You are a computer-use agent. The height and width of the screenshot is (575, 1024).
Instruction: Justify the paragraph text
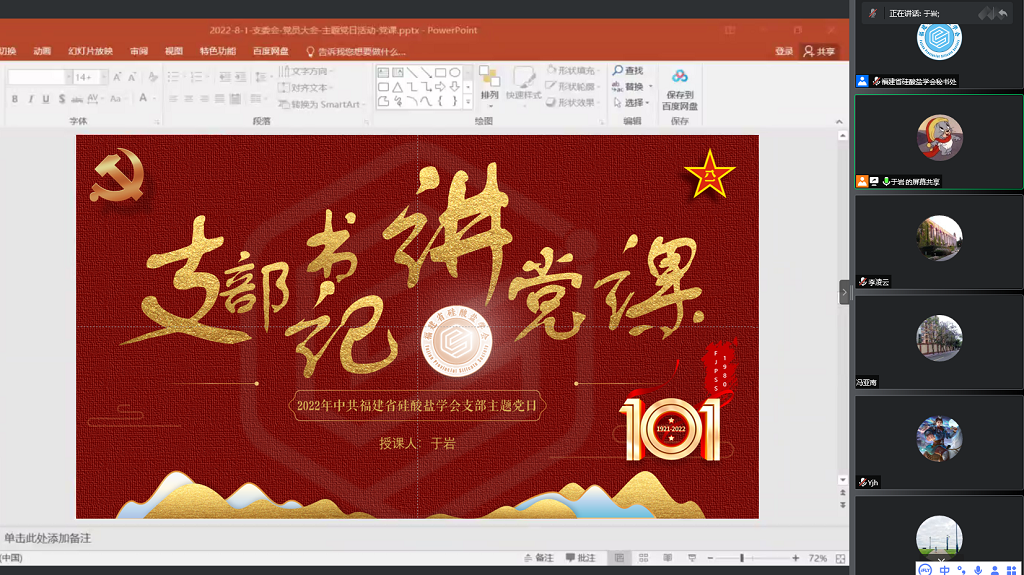[x=219, y=99]
